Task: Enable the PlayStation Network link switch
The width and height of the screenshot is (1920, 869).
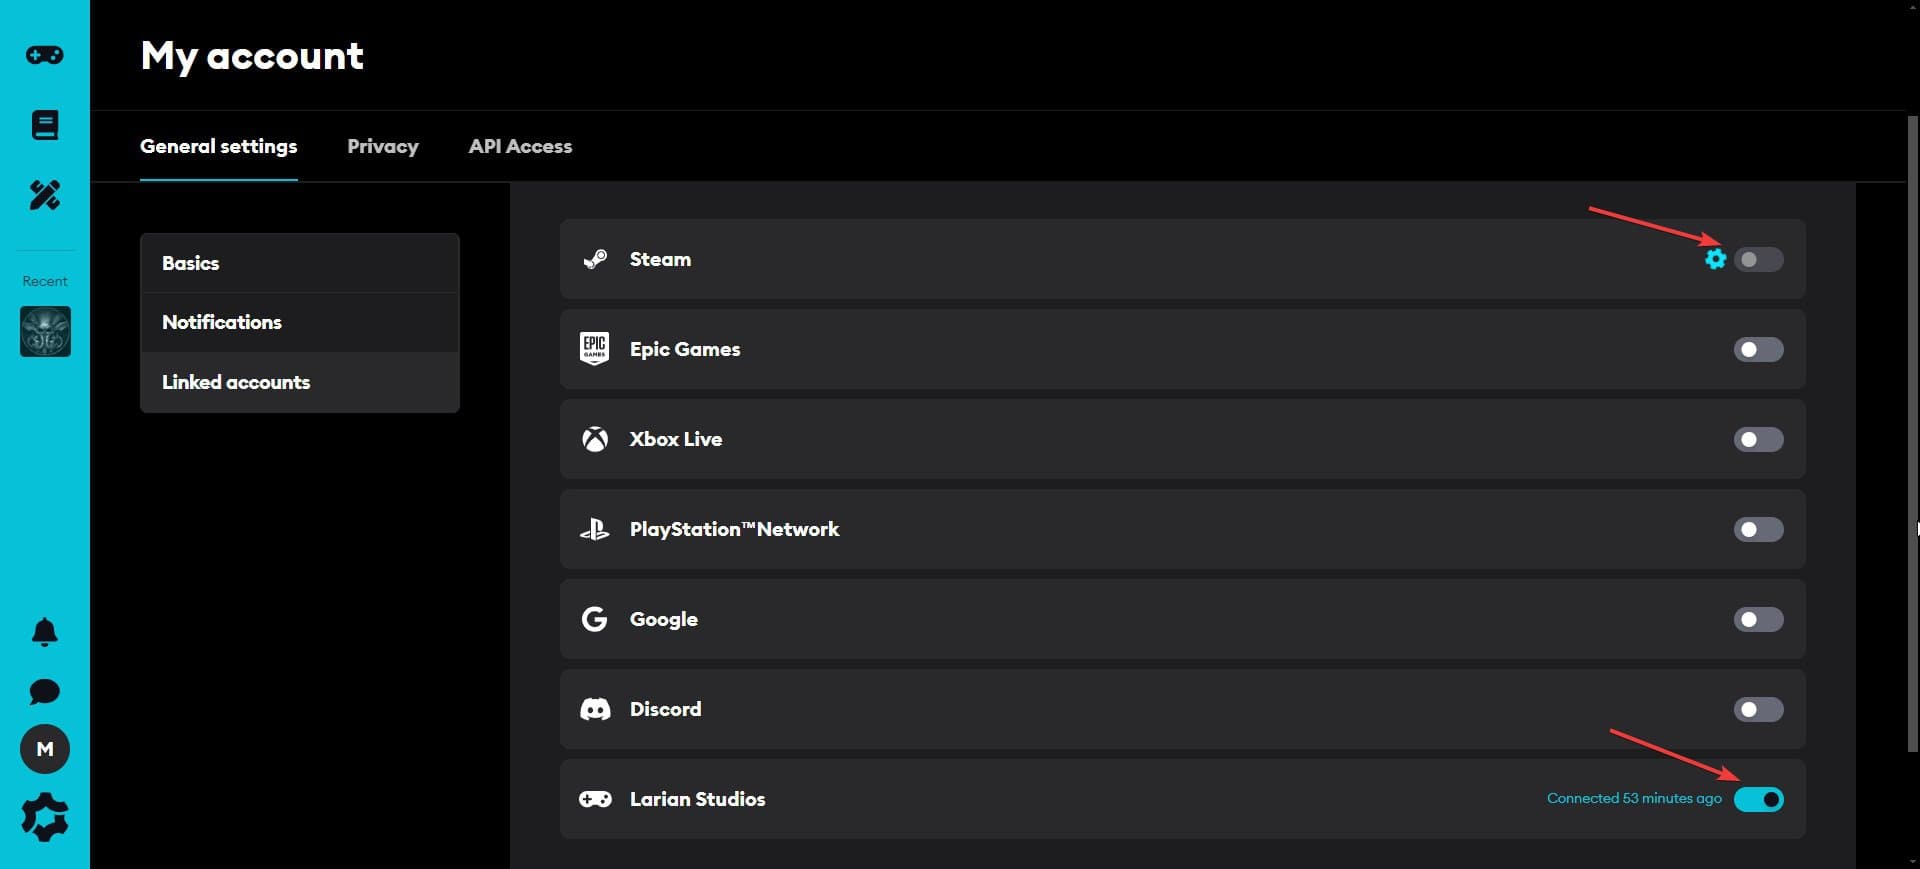Action: pos(1759,529)
